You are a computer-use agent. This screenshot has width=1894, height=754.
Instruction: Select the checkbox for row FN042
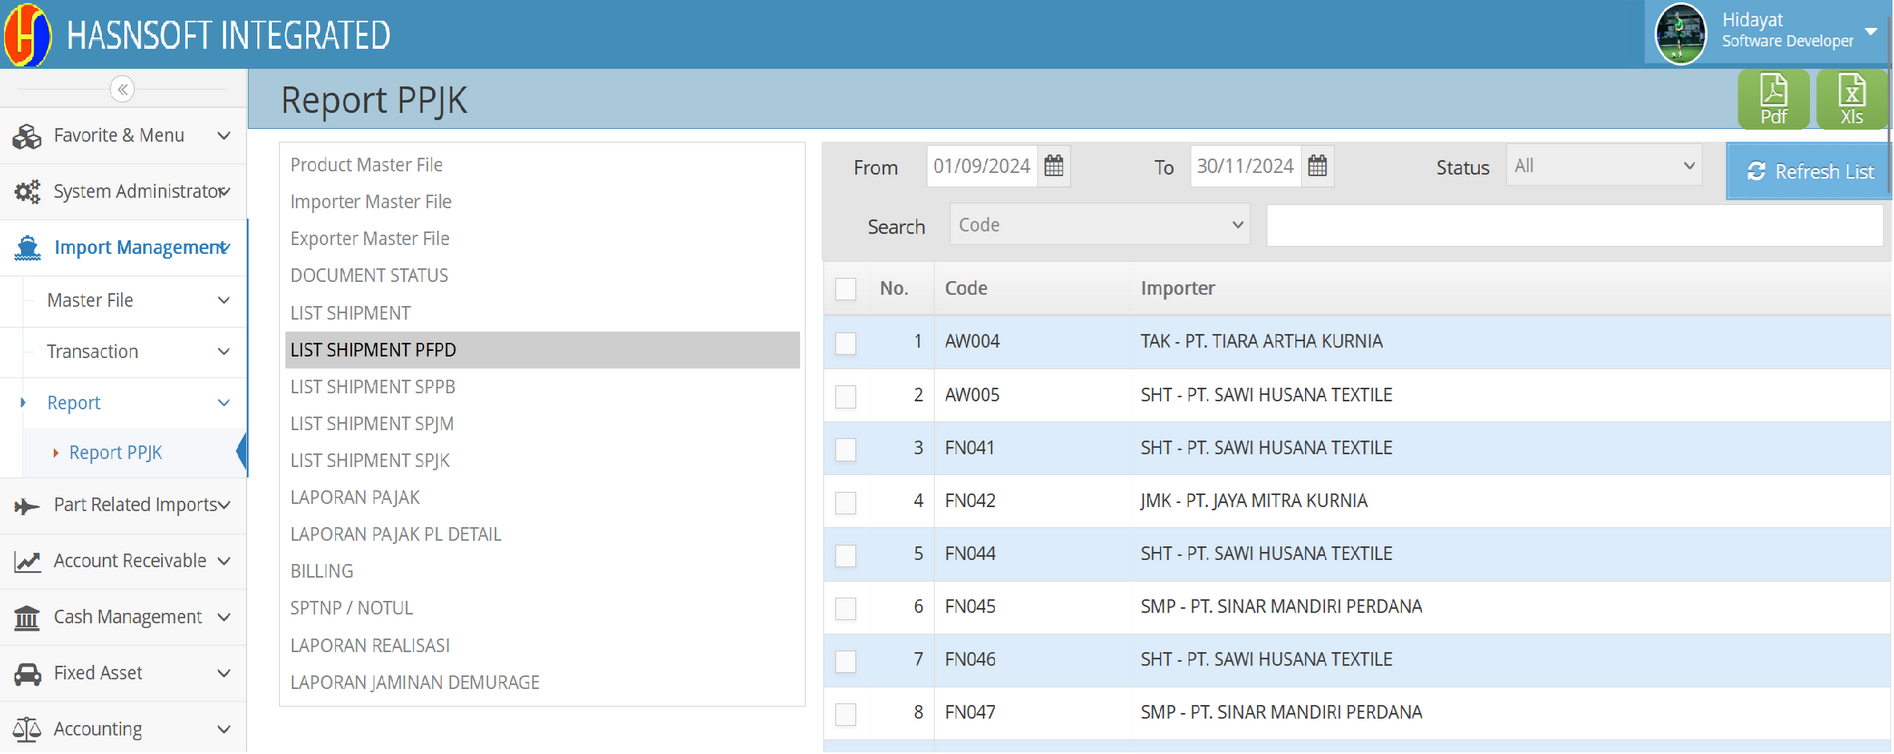tap(846, 502)
